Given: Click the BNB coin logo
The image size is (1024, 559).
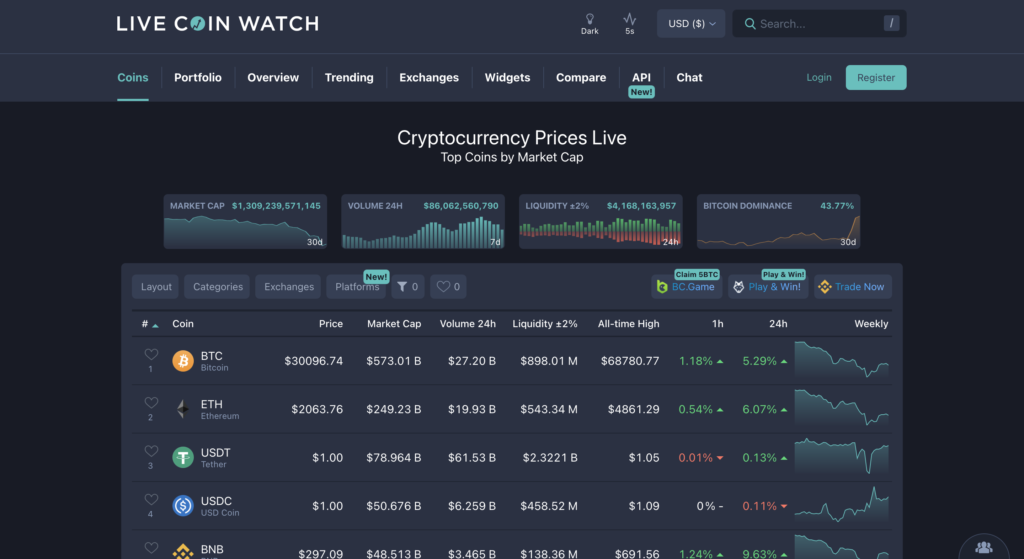Looking at the screenshot, I should tap(183, 552).
